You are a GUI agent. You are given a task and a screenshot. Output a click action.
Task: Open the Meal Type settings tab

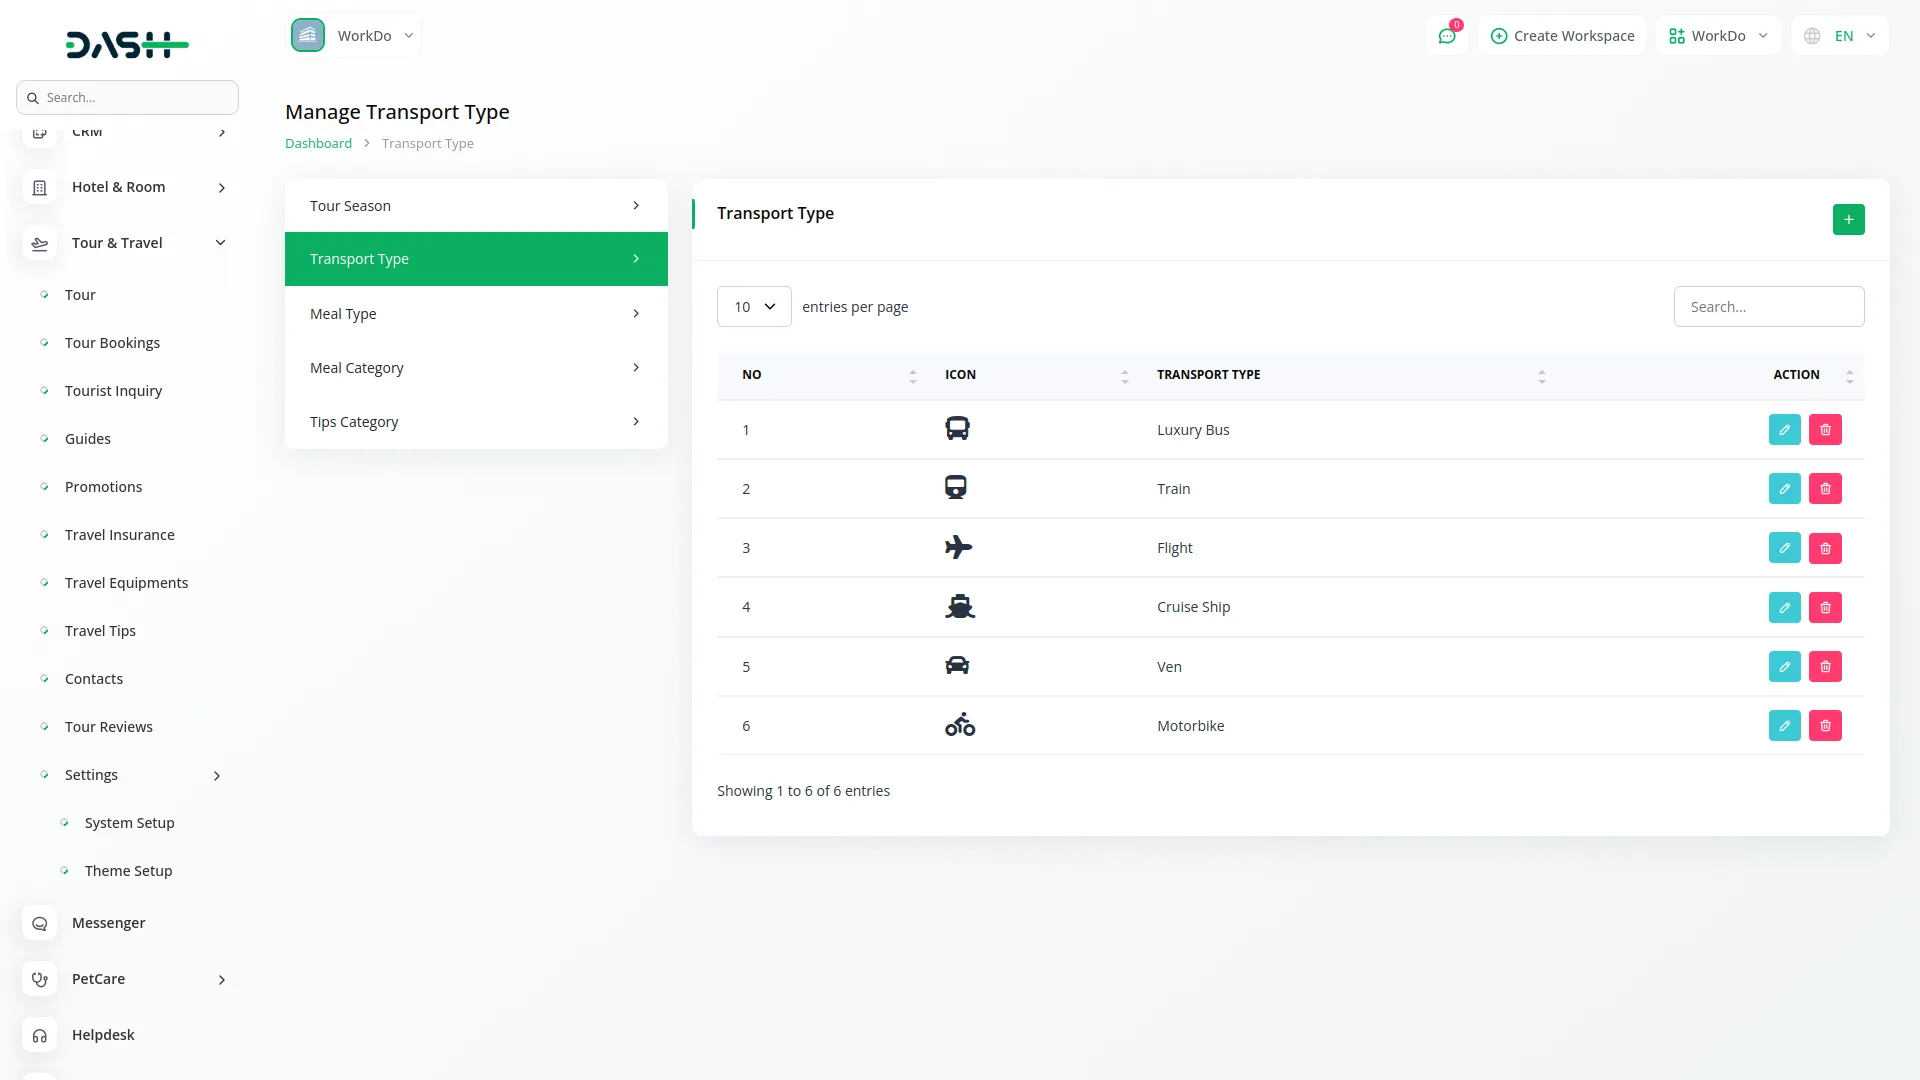click(476, 314)
